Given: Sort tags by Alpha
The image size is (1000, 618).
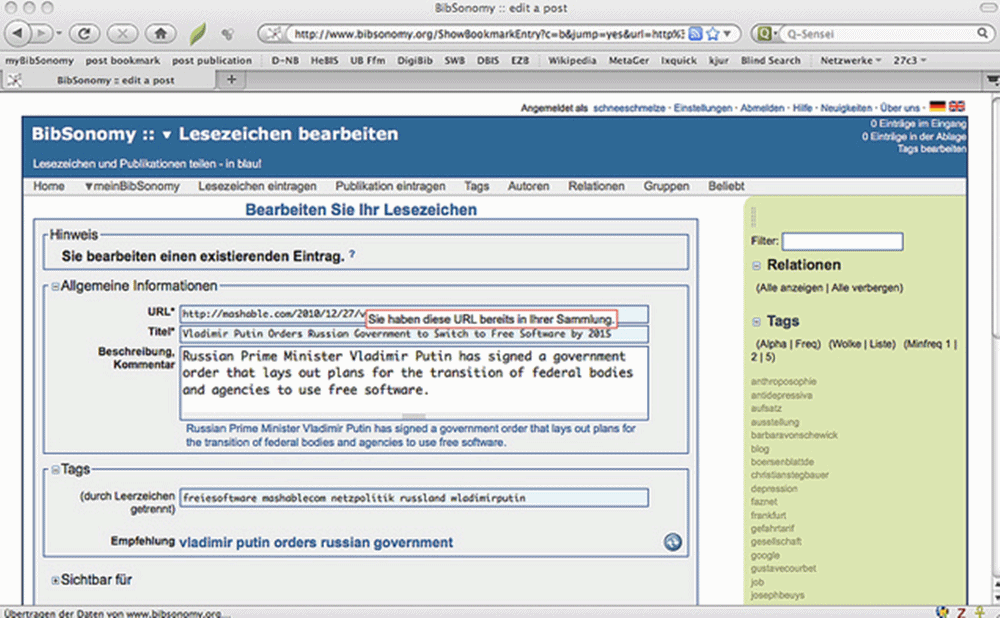Looking at the screenshot, I should point(772,344).
